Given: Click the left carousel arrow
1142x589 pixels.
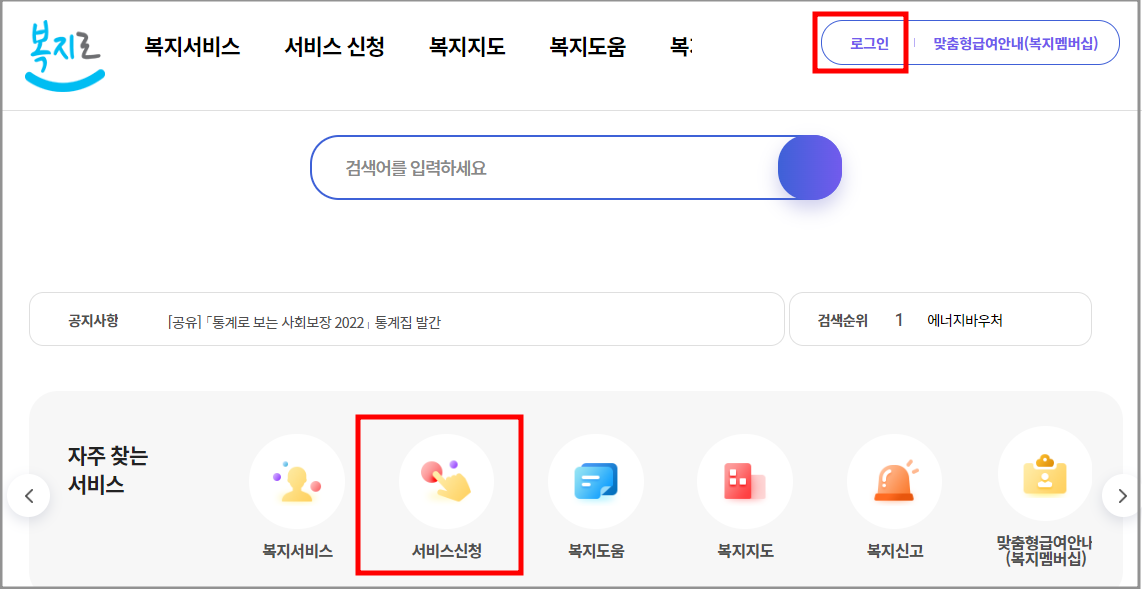Looking at the screenshot, I should click(x=29, y=494).
